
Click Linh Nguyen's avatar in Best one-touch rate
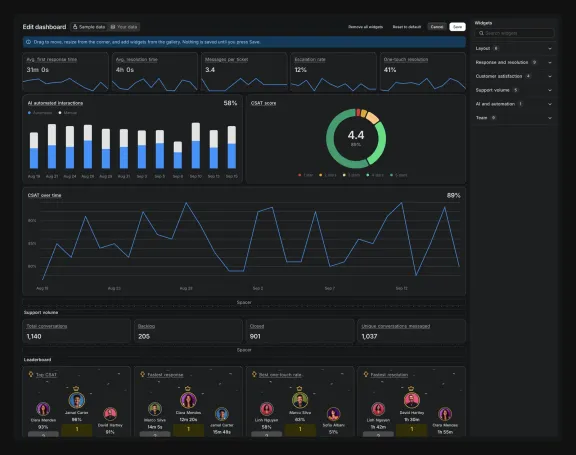(x=267, y=409)
